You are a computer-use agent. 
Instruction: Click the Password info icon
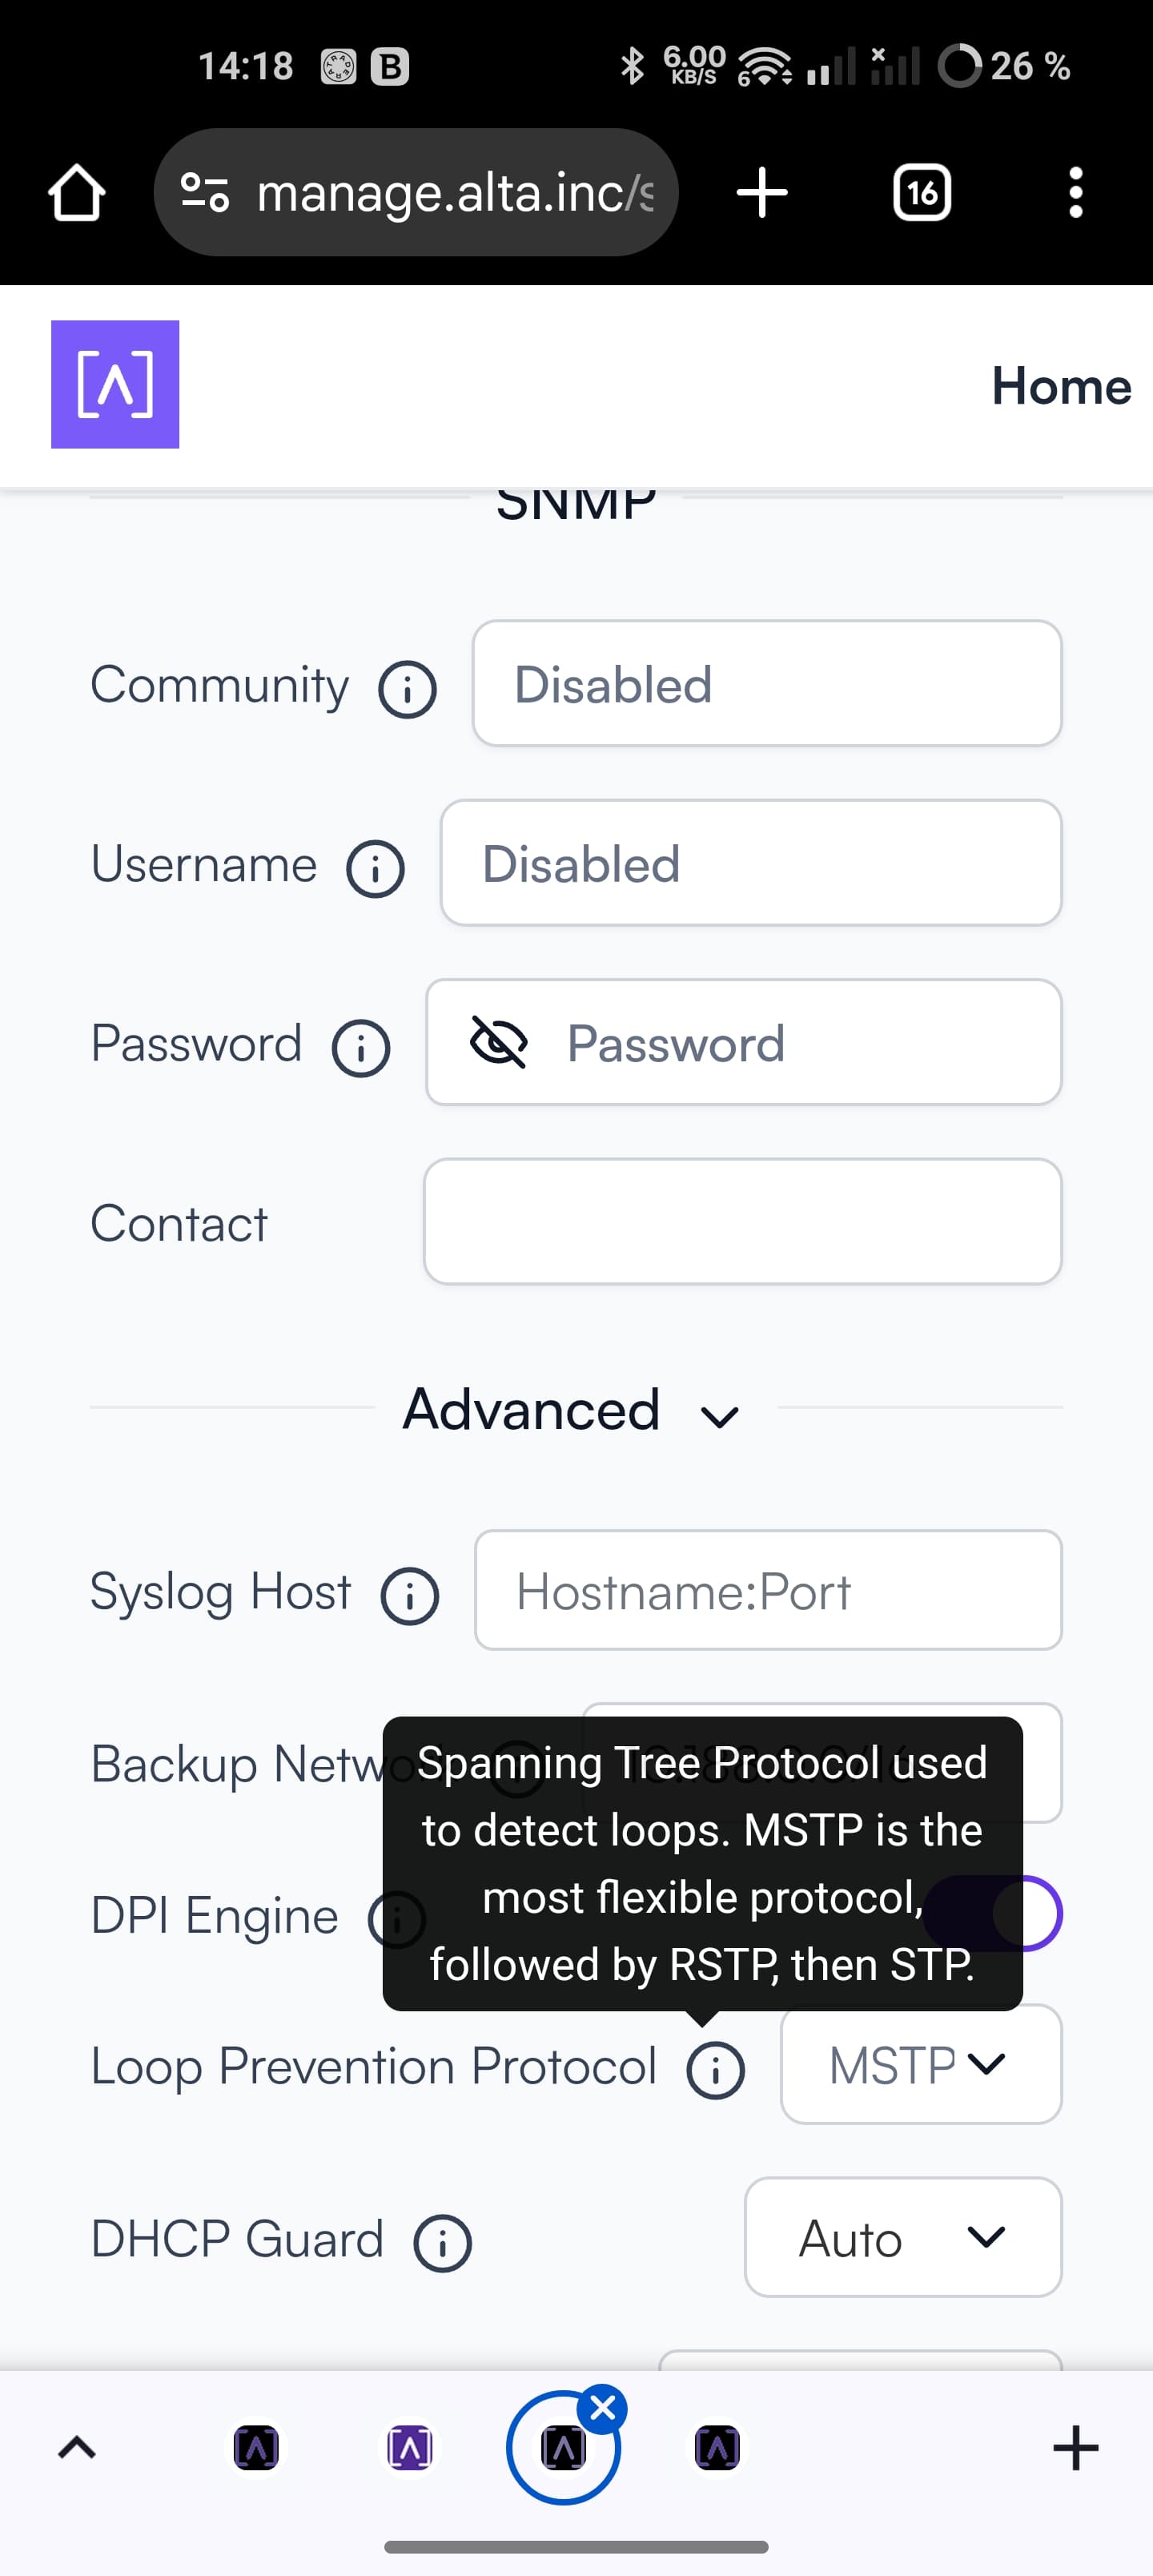point(361,1048)
